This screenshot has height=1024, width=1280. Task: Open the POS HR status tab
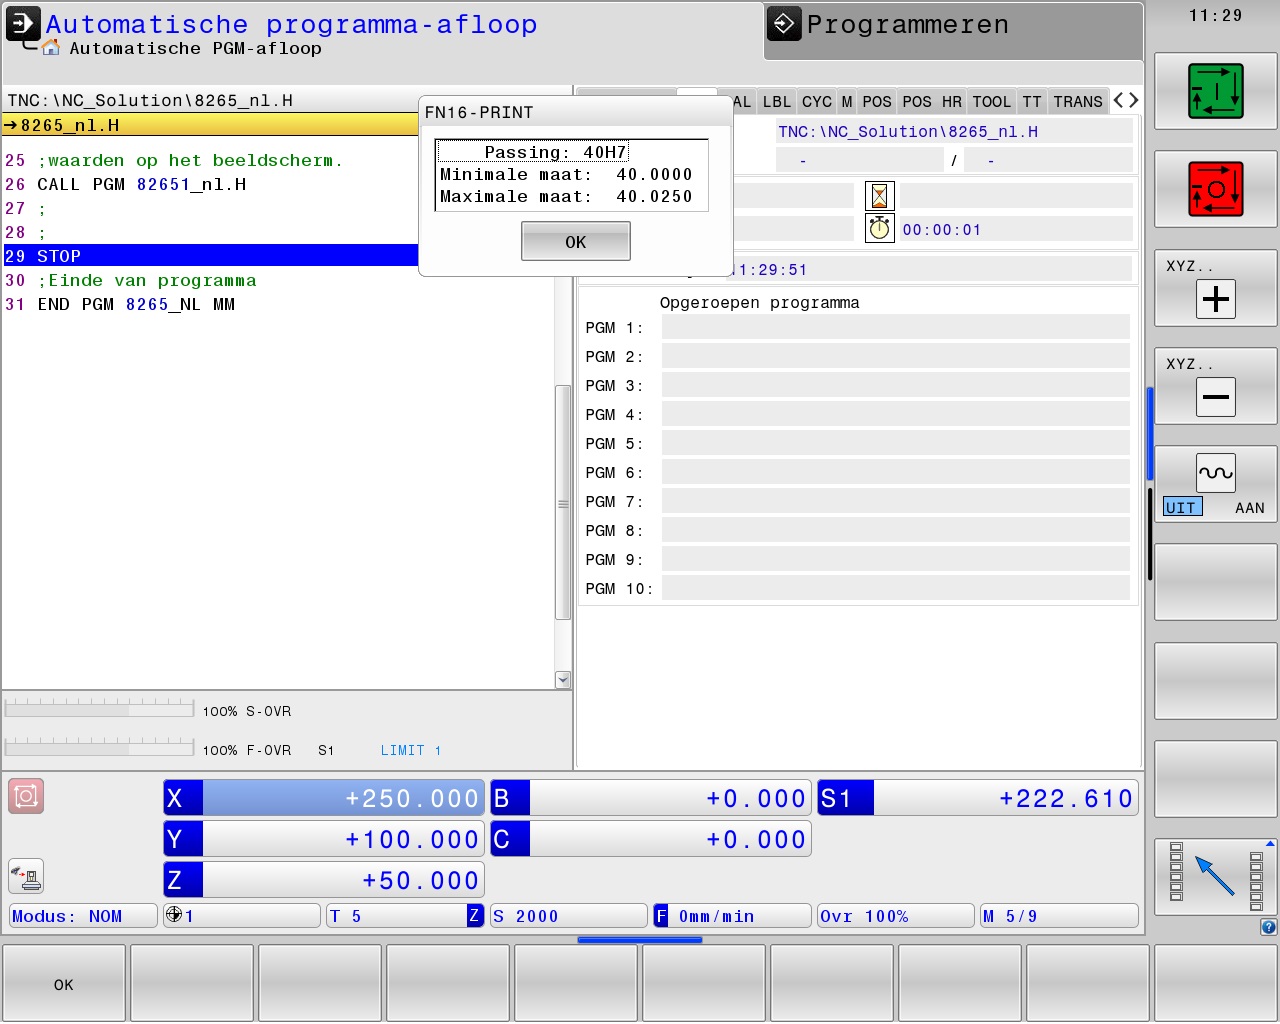pyautogui.click(x=932, y=101)
